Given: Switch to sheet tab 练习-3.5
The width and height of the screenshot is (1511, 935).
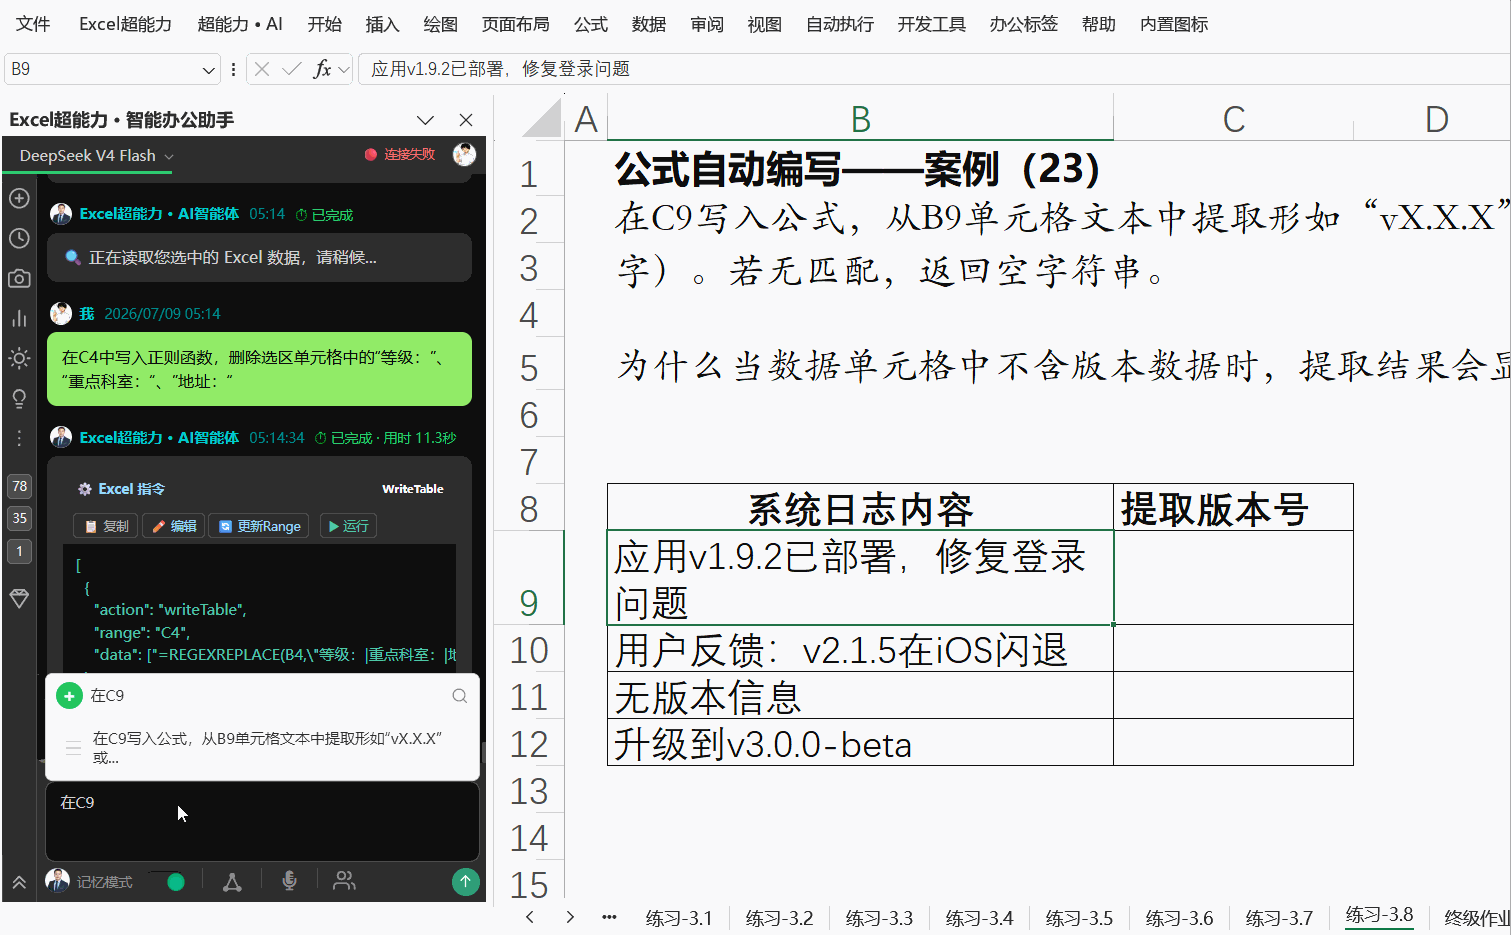Looking at the screenshot, I should coord(1079,918).
